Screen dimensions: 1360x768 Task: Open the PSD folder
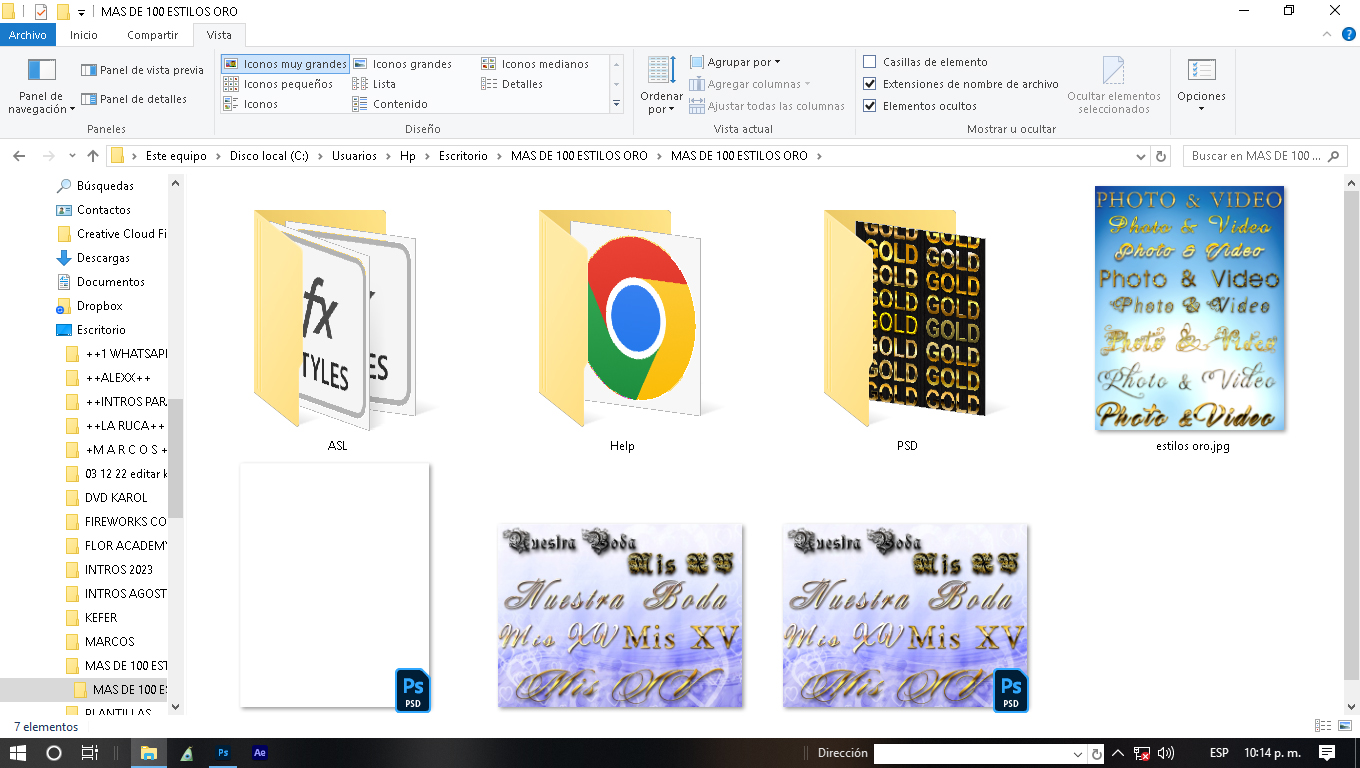(906, 320)
